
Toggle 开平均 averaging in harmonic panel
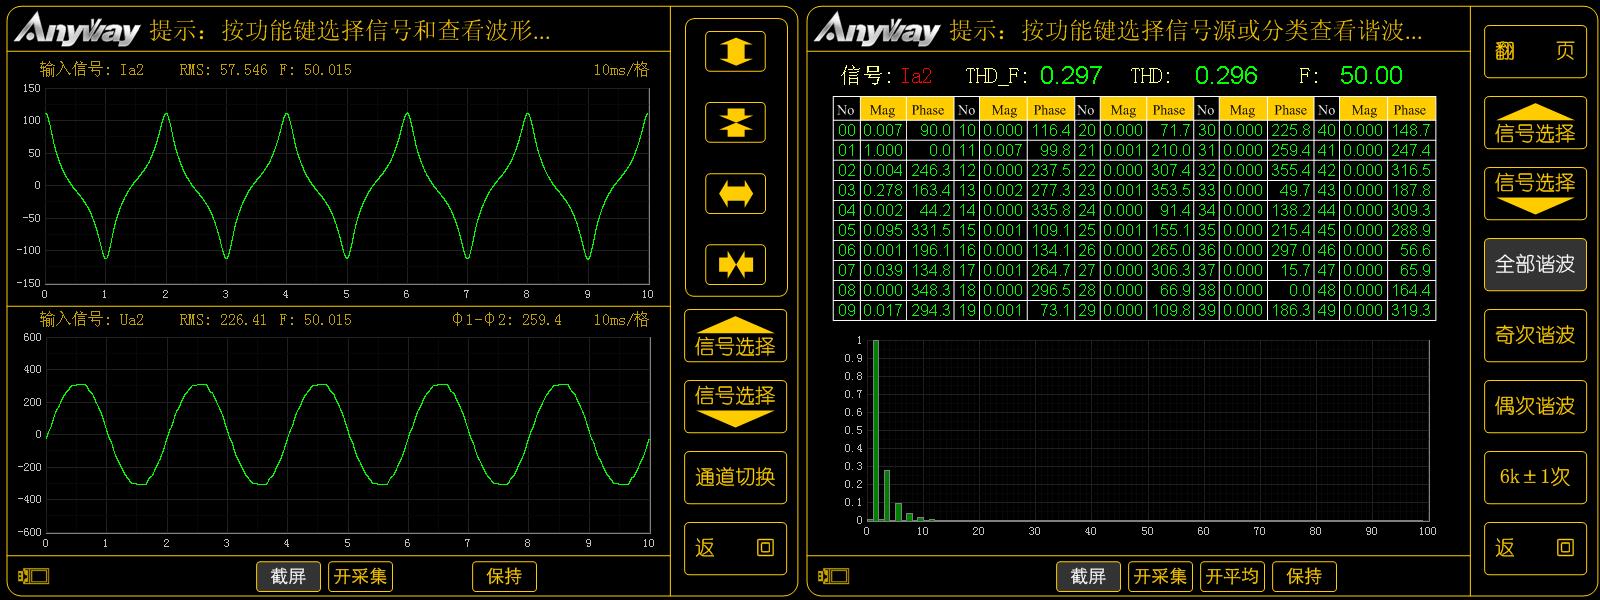pyautogui.click(x=1232, y=576)
